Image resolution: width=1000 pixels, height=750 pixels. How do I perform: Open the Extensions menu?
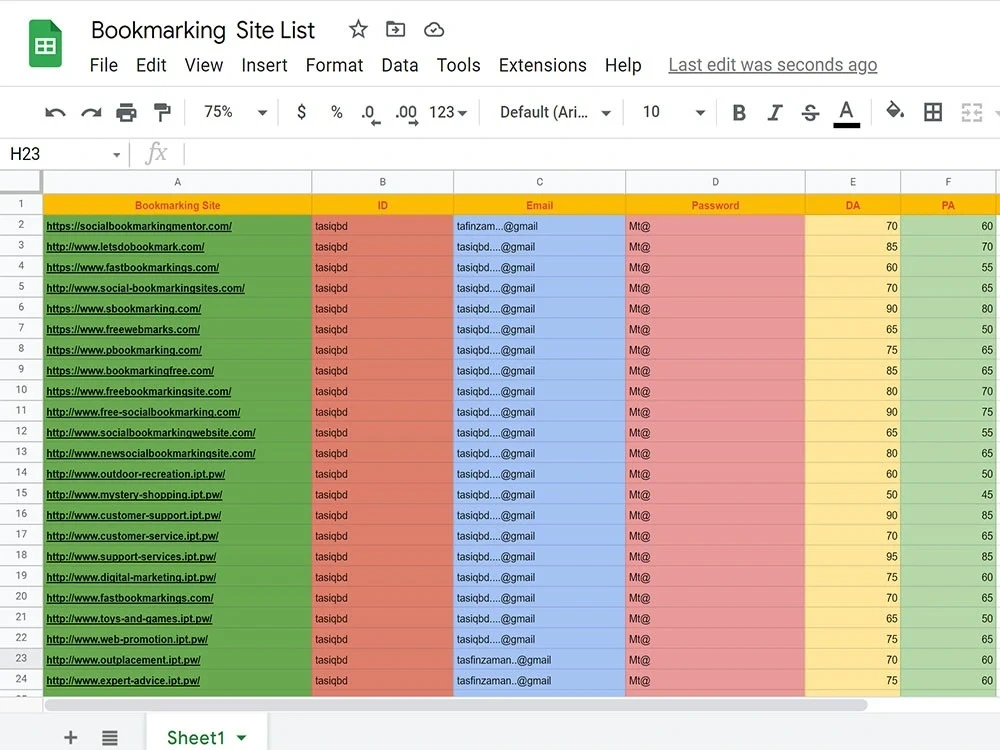pyautogui.click(x=543, y=65)
